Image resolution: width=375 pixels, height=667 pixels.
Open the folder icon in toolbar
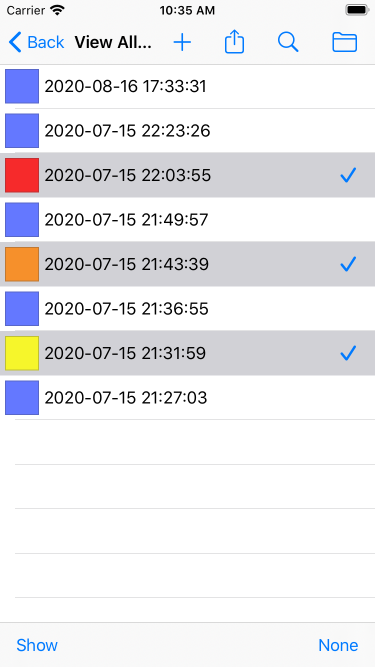(344, 43)
